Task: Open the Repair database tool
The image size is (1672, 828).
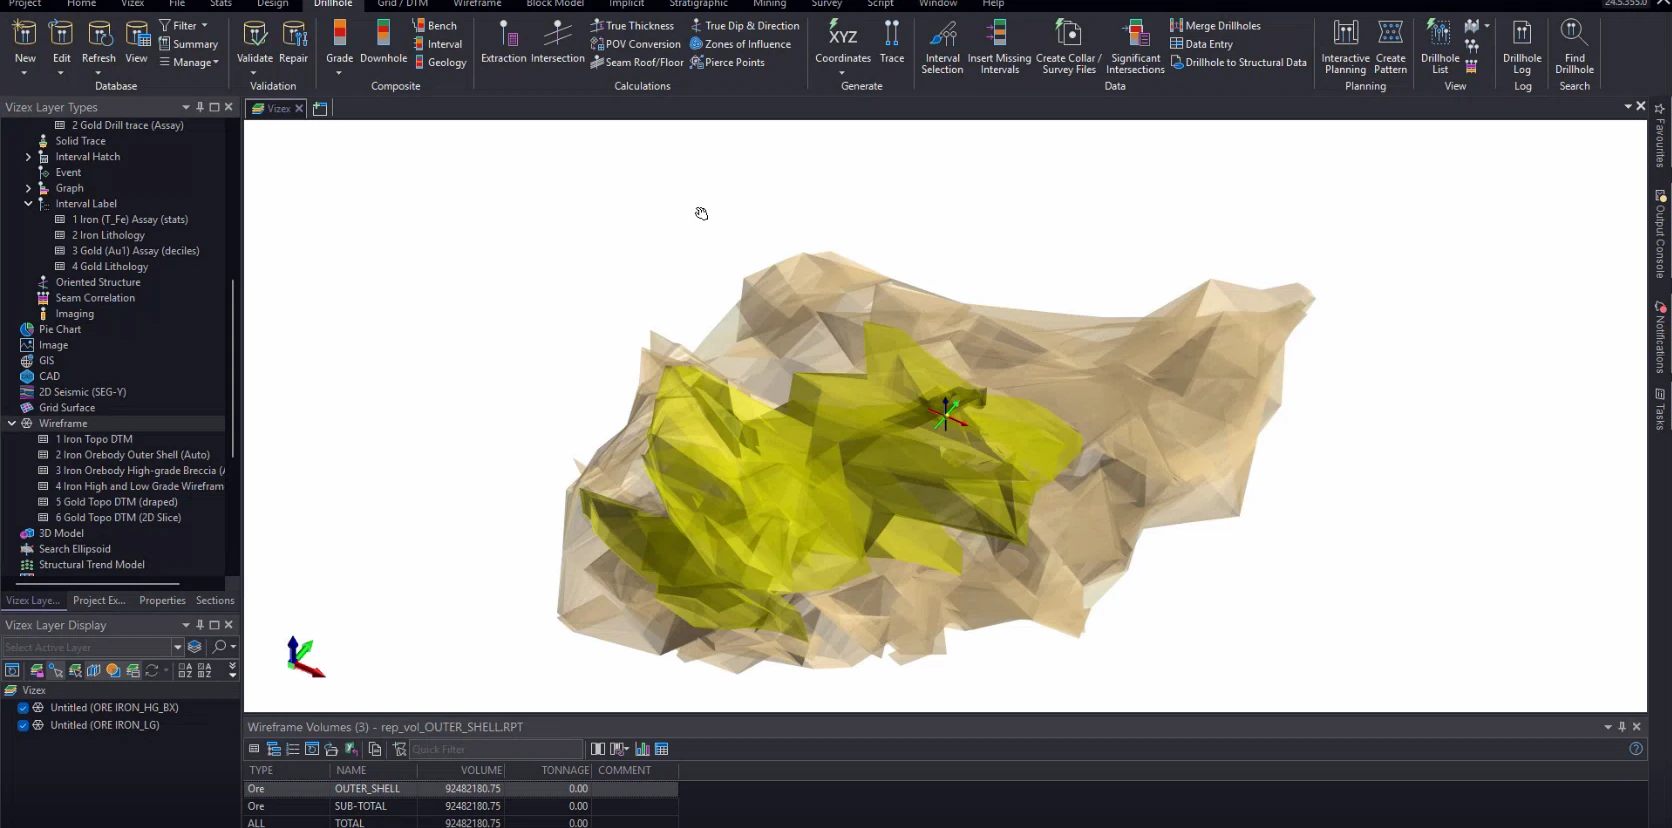Action: [x=294, y=42]
